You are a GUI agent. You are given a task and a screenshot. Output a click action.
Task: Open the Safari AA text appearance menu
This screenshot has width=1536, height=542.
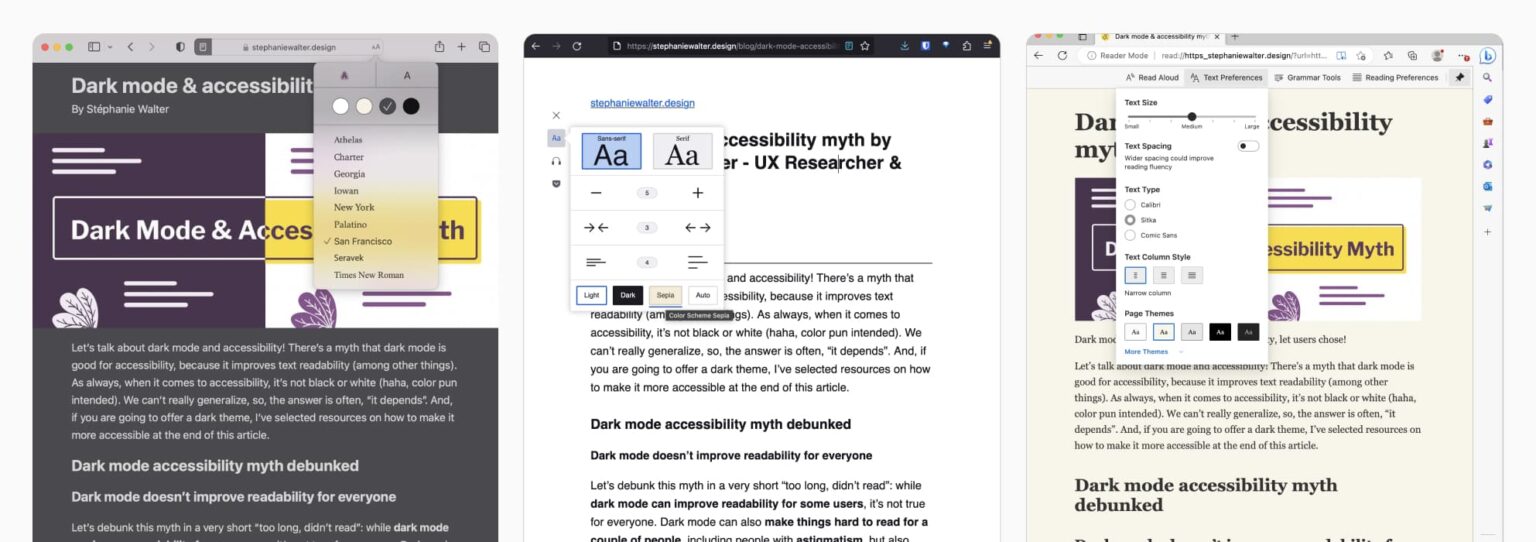coord(376,47)
